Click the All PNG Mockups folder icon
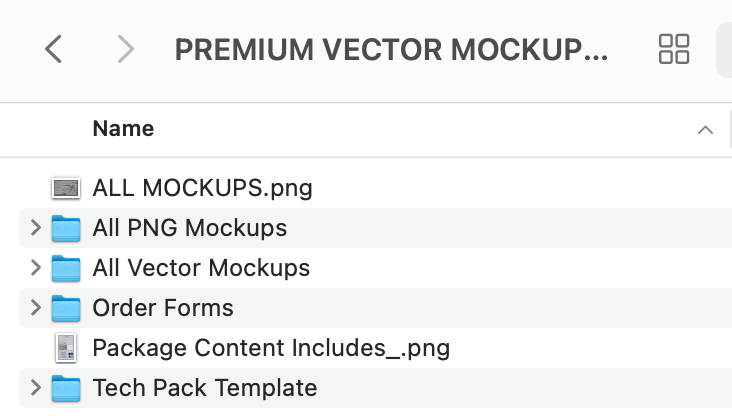This screenshot has width=732, height=416. tap(66, 228)
